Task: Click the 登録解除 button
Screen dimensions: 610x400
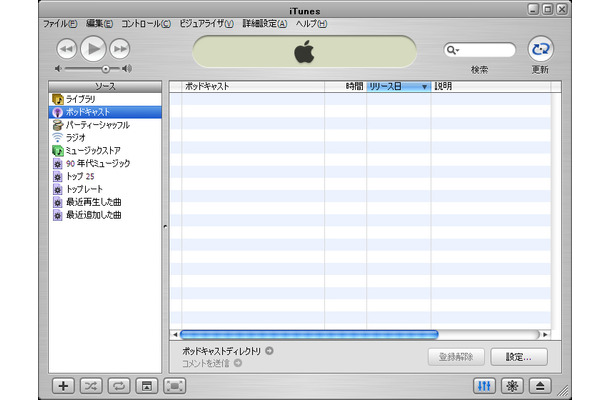Action: (456, 357)
